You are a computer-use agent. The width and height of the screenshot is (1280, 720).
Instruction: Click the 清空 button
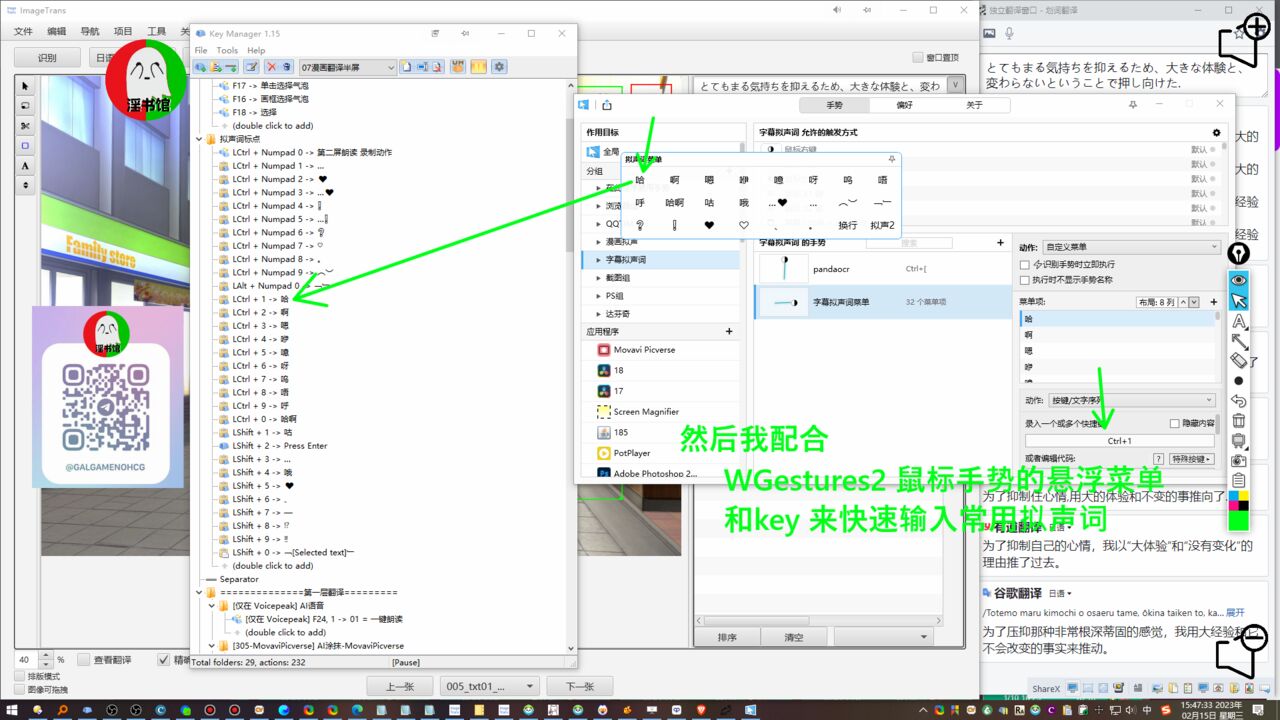click(x=793, y=637)
